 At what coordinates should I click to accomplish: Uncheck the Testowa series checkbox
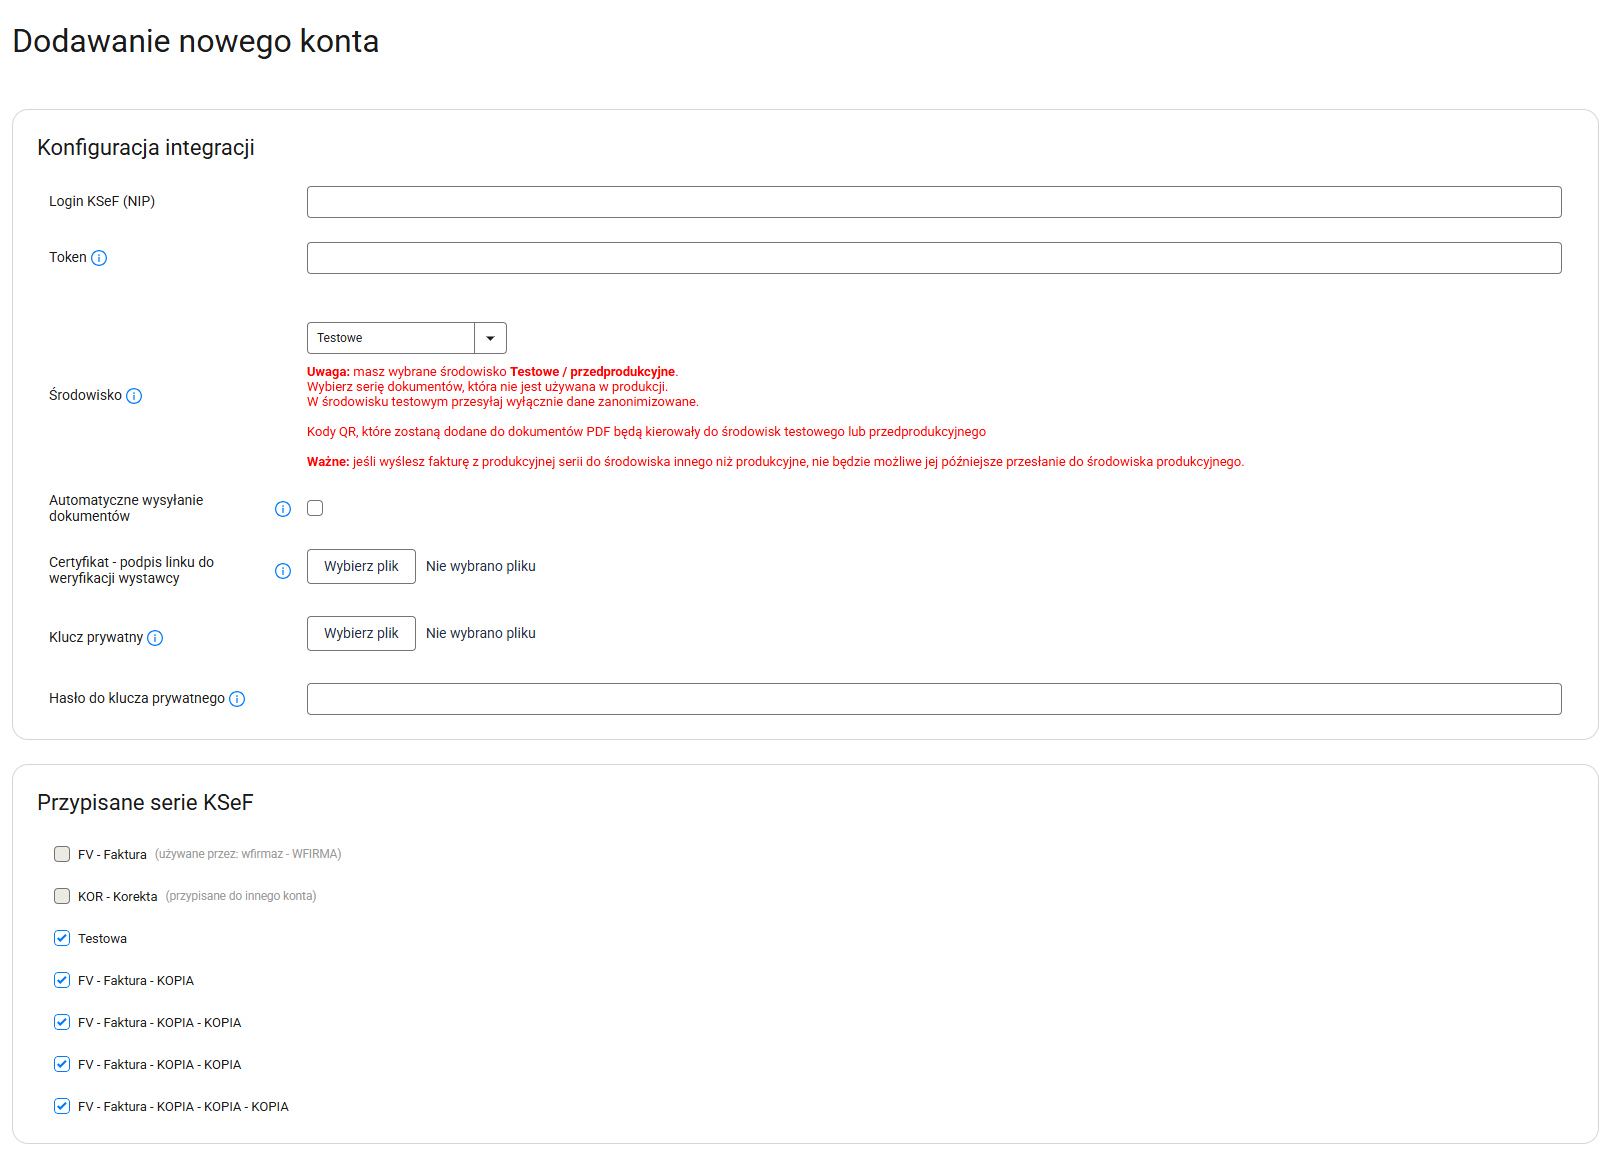click(x=62, y=938)
